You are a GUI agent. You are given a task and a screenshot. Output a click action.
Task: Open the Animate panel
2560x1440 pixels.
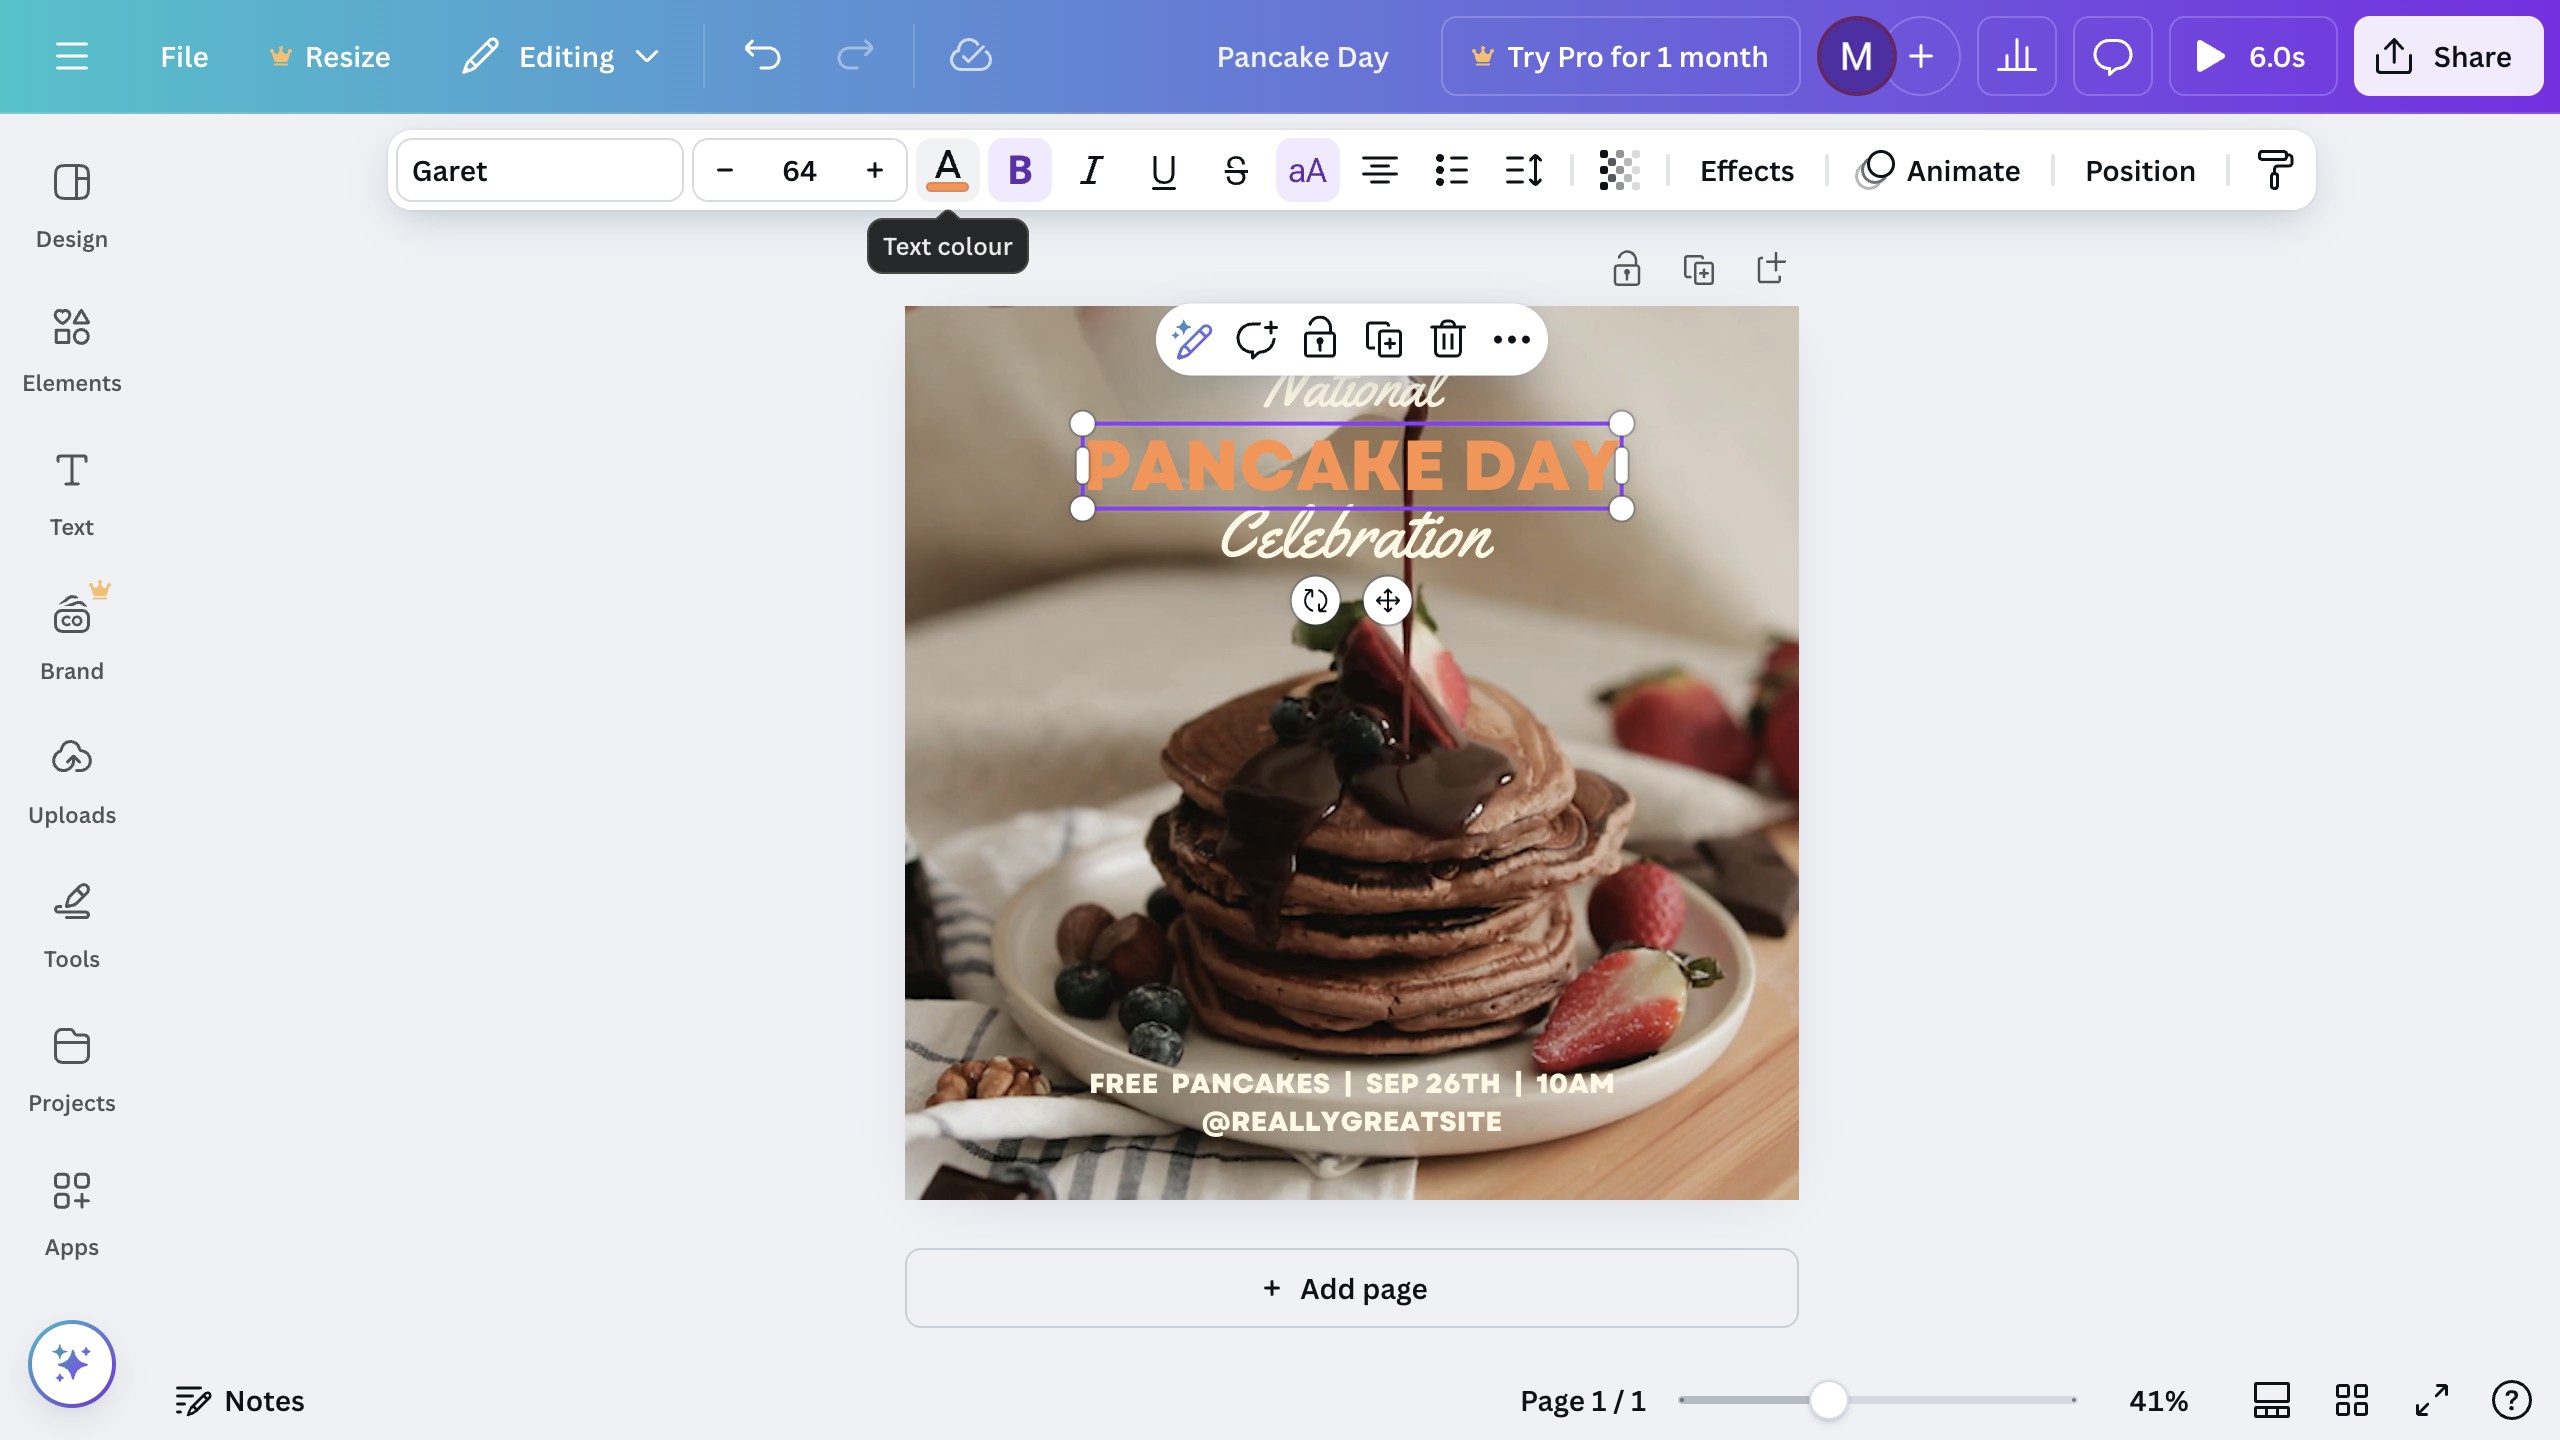coord(1938,171)
